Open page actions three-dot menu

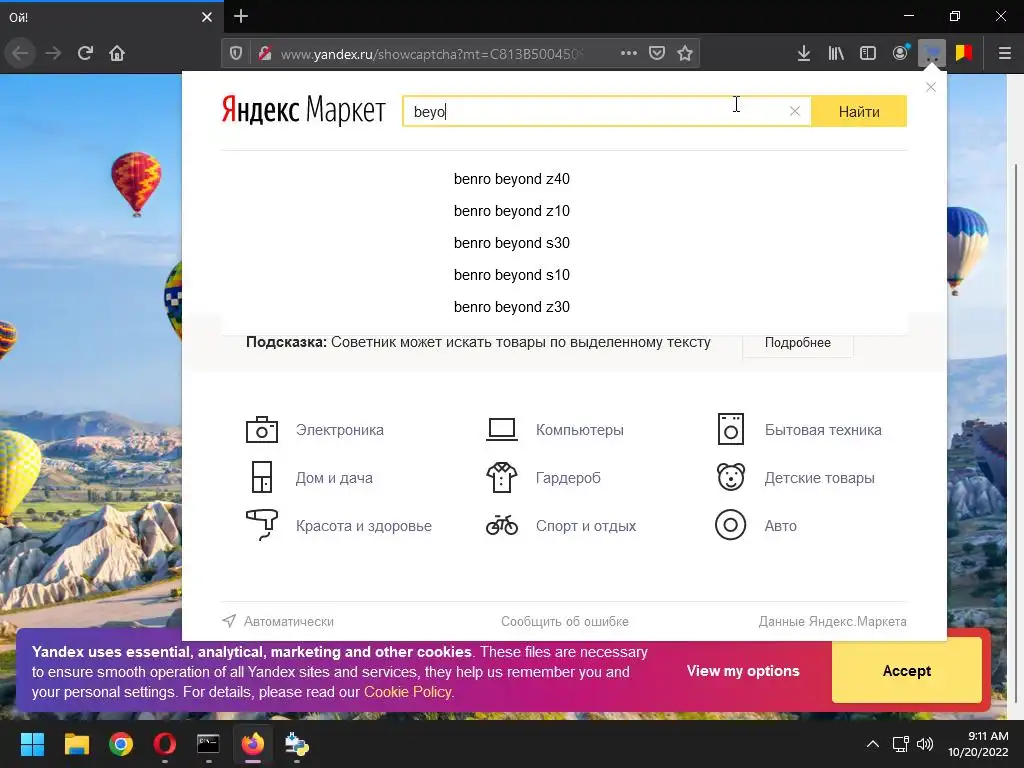[628, 53]
